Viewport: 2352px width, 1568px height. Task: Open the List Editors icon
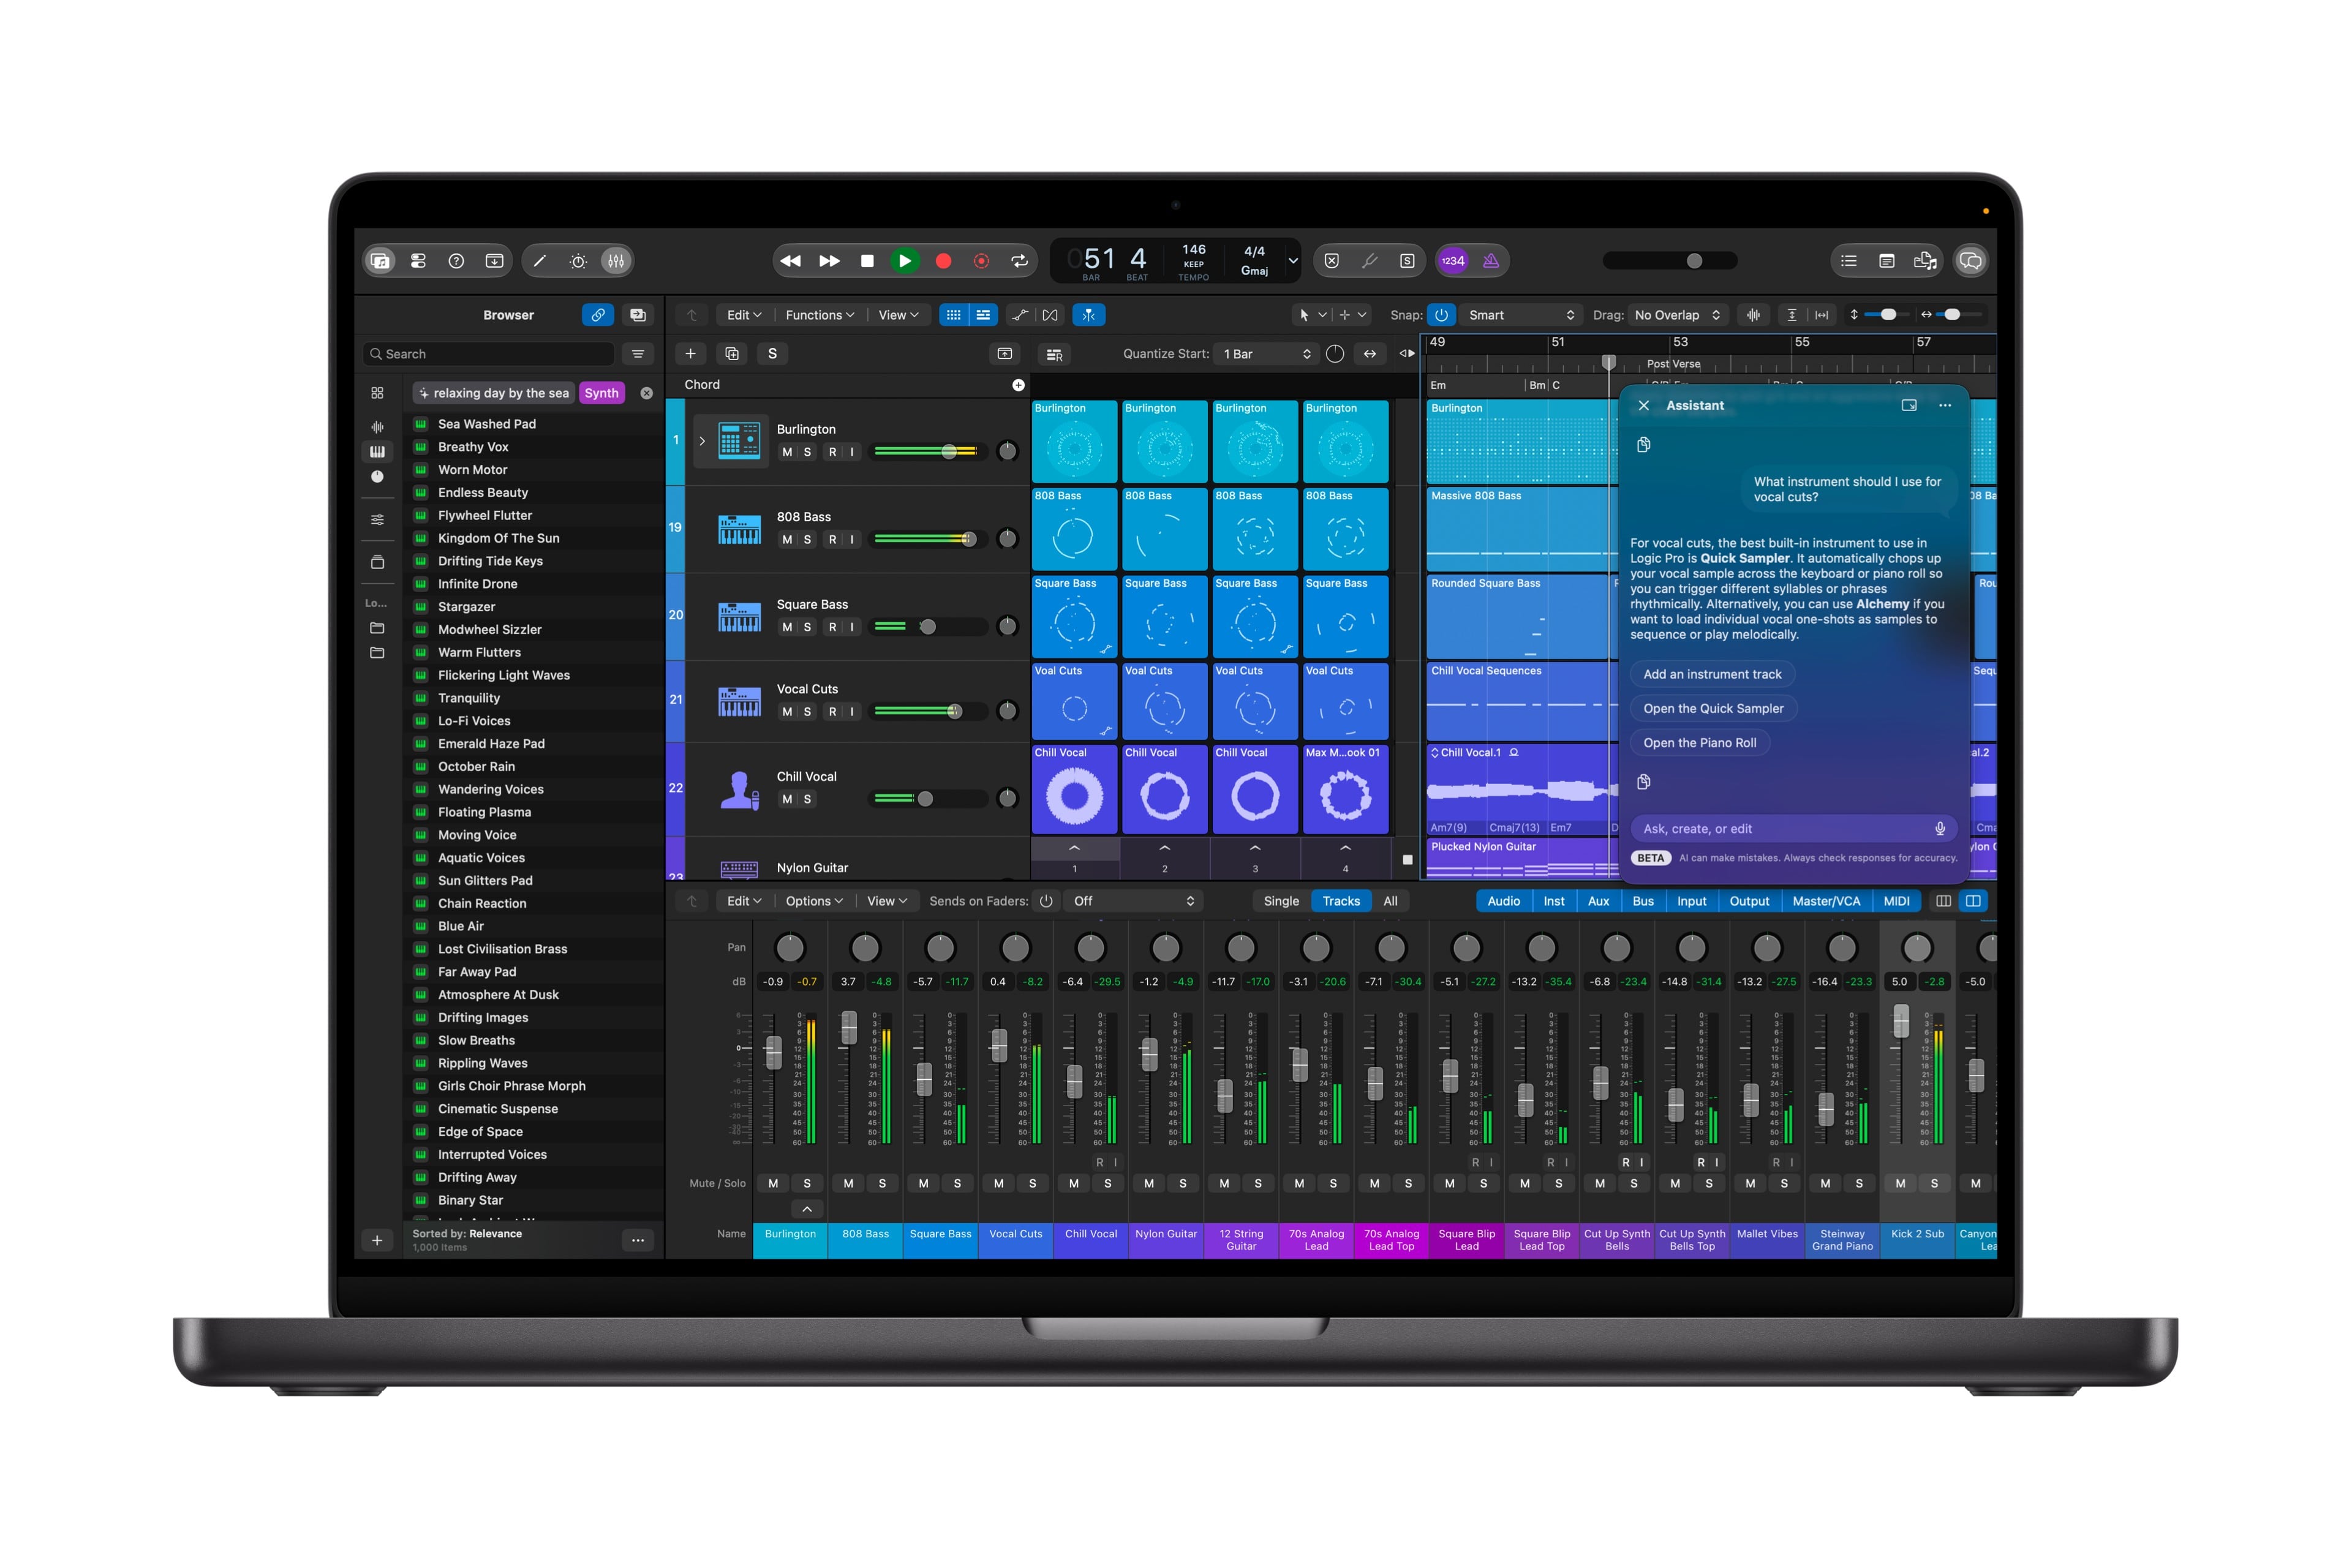point(1849,261)
